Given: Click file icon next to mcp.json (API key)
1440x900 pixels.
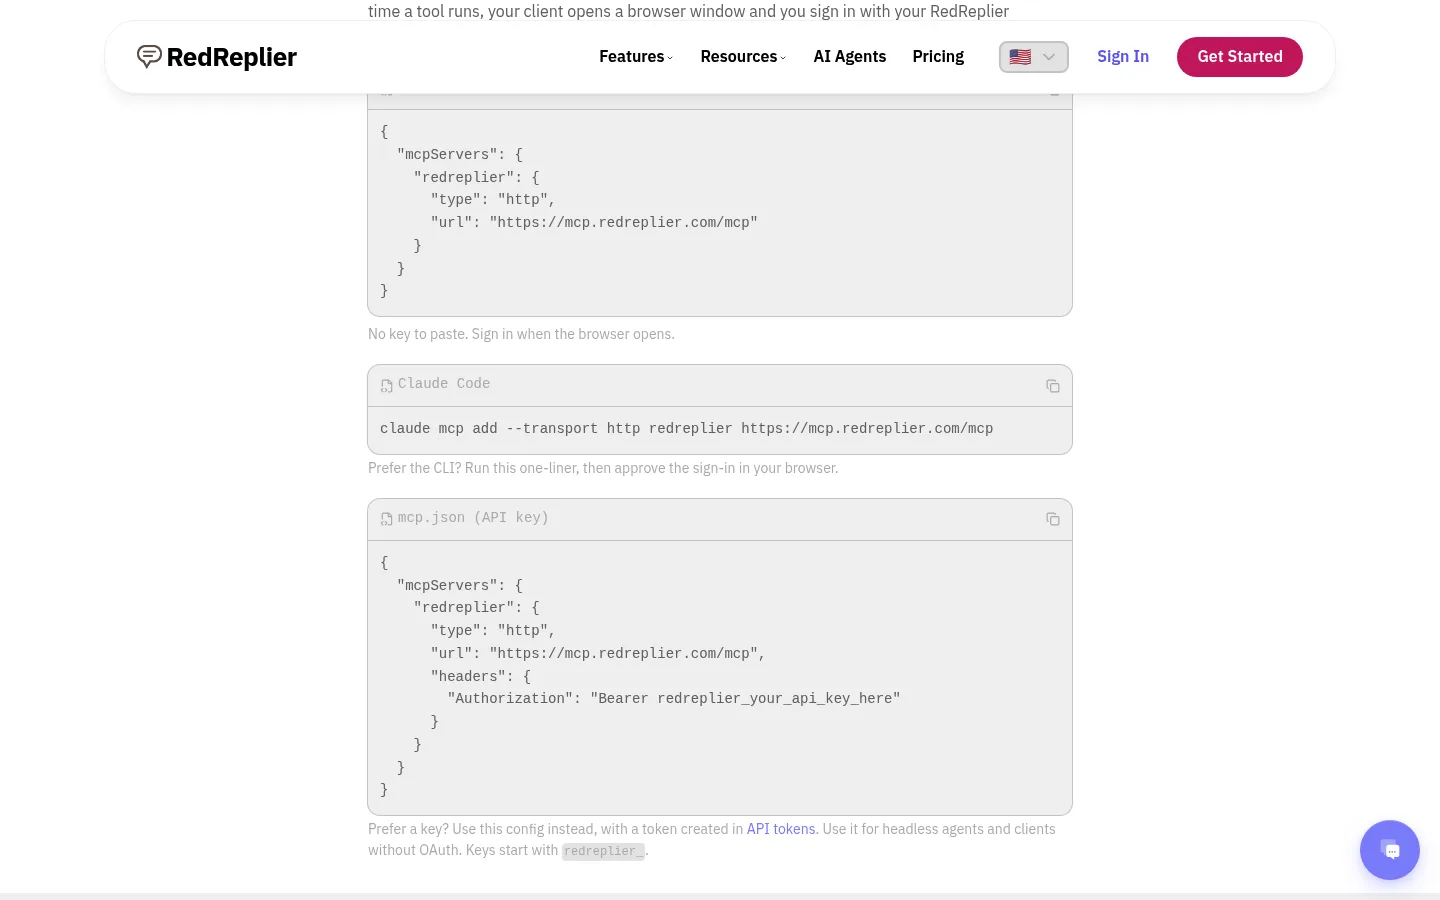Looking at the screenshot, I should pyautogui.click(x=387, y=519).
